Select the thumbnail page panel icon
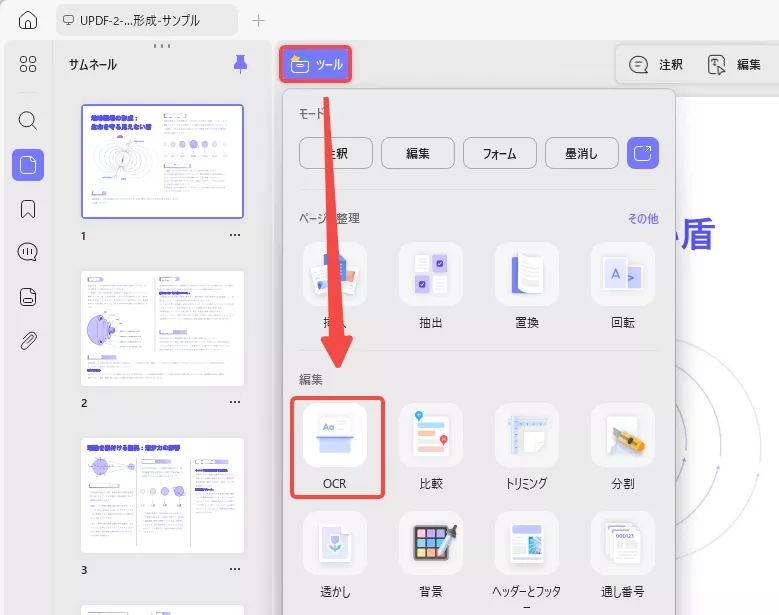Image resolution: width=779 pixels, height=615 pixels. tap(28, 165)
